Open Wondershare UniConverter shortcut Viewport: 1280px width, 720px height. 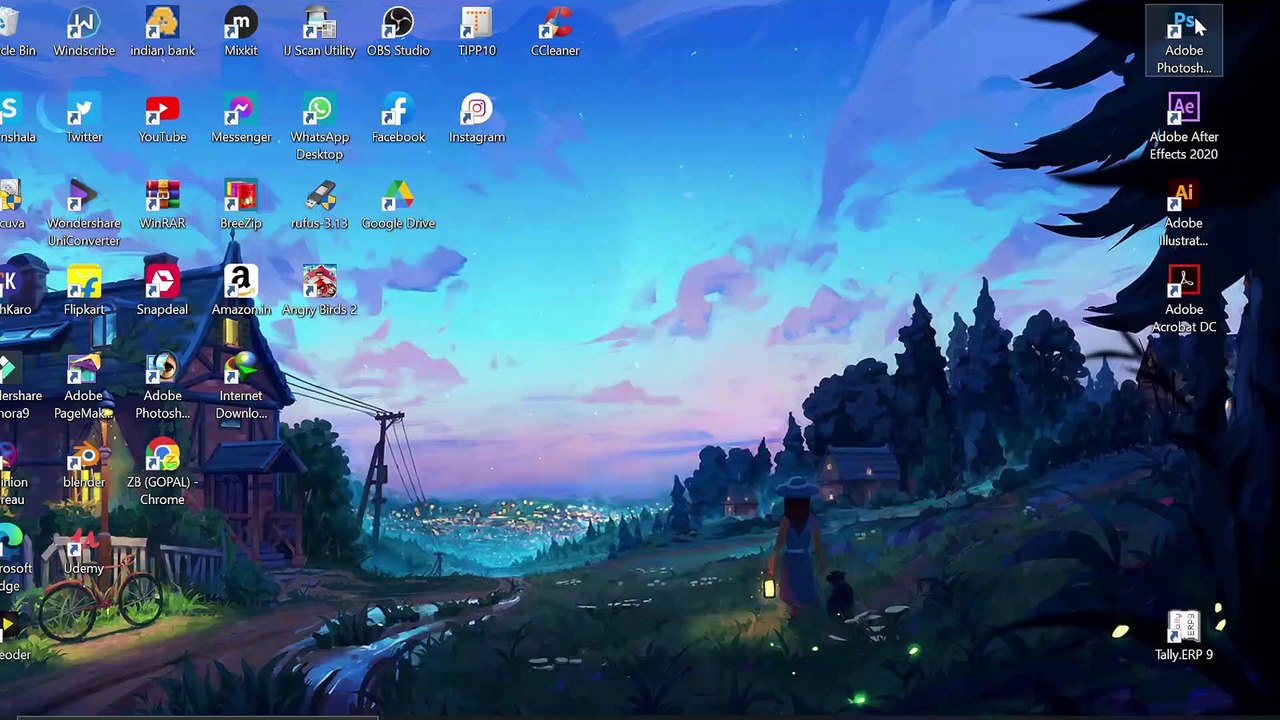pyautogui.click(x=84, y=214)
